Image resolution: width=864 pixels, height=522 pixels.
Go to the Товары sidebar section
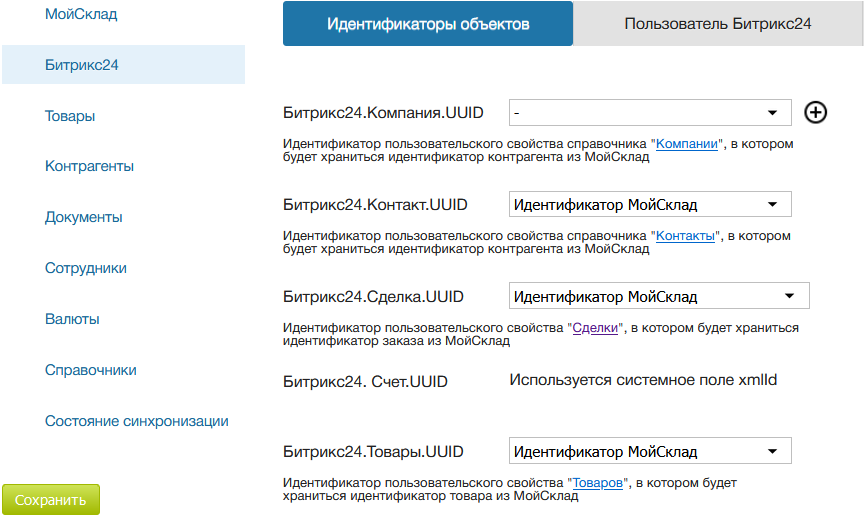[x=70, y=116]
